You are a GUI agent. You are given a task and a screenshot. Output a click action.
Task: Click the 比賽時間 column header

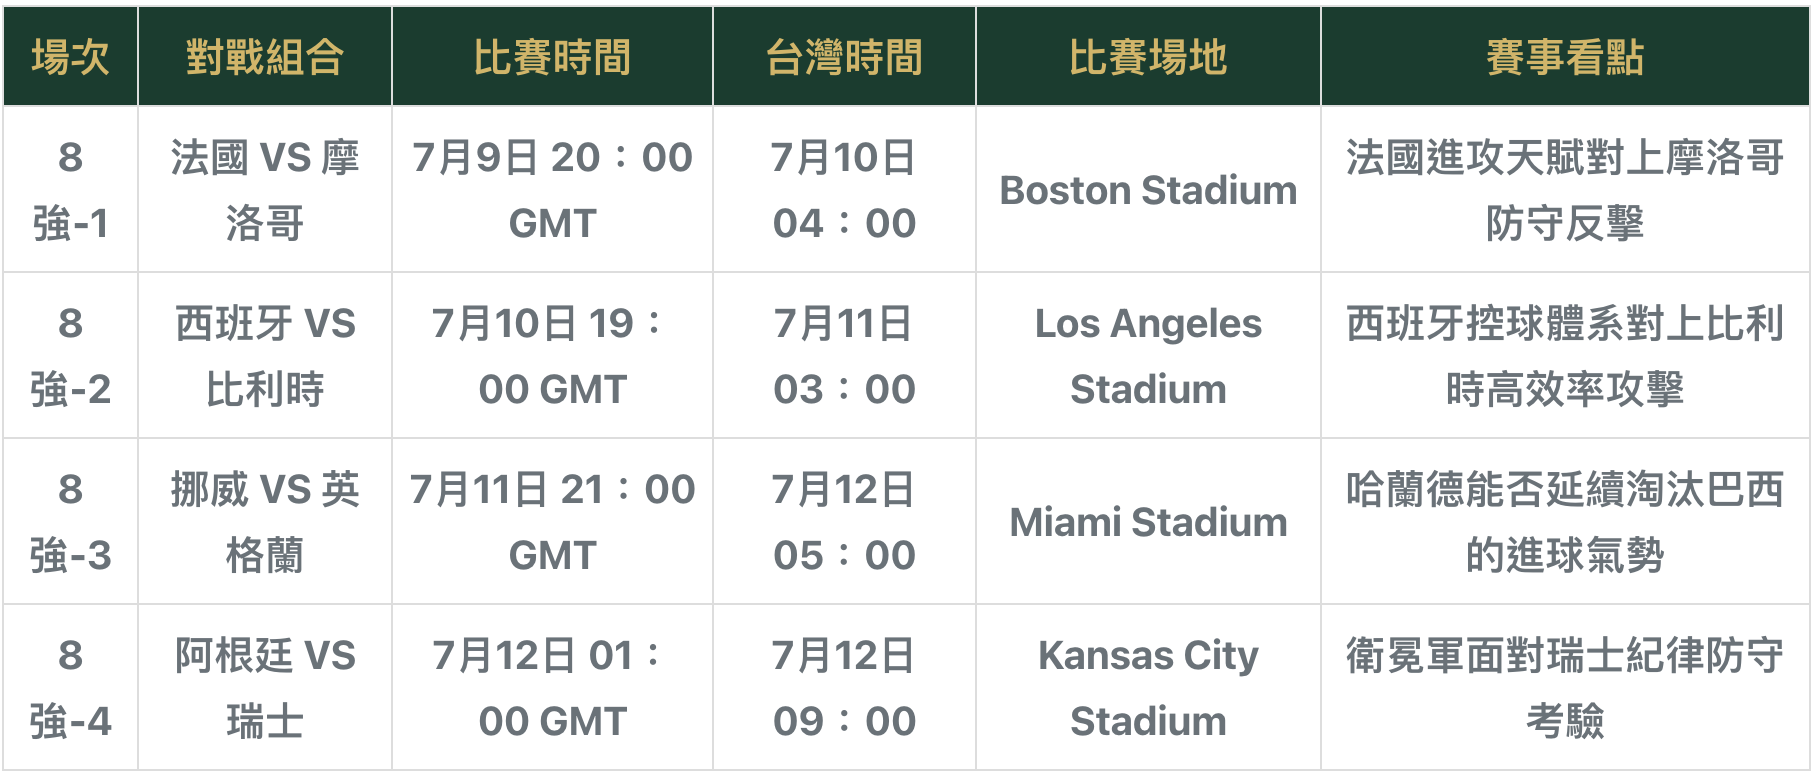click(552, 56)
